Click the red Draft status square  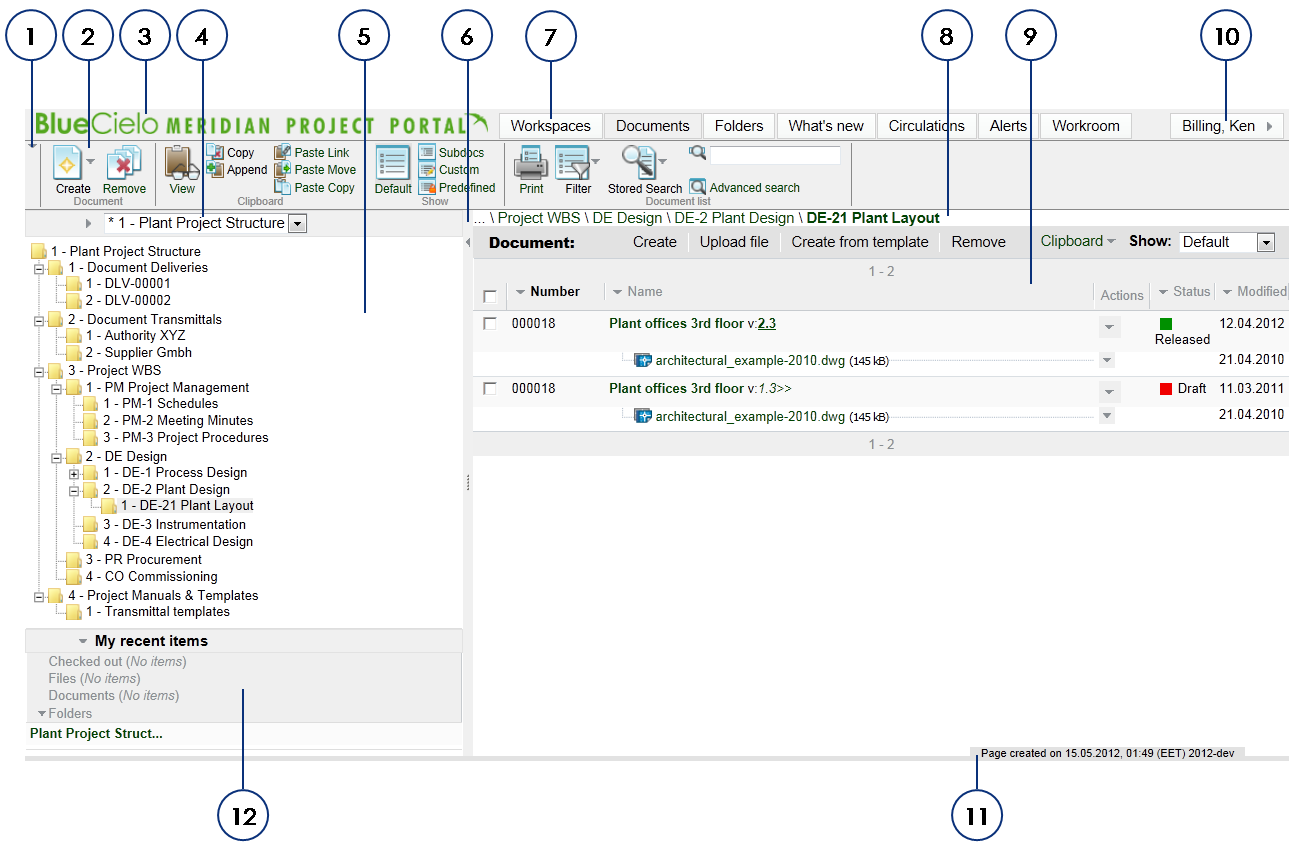tap(1166, 389)
